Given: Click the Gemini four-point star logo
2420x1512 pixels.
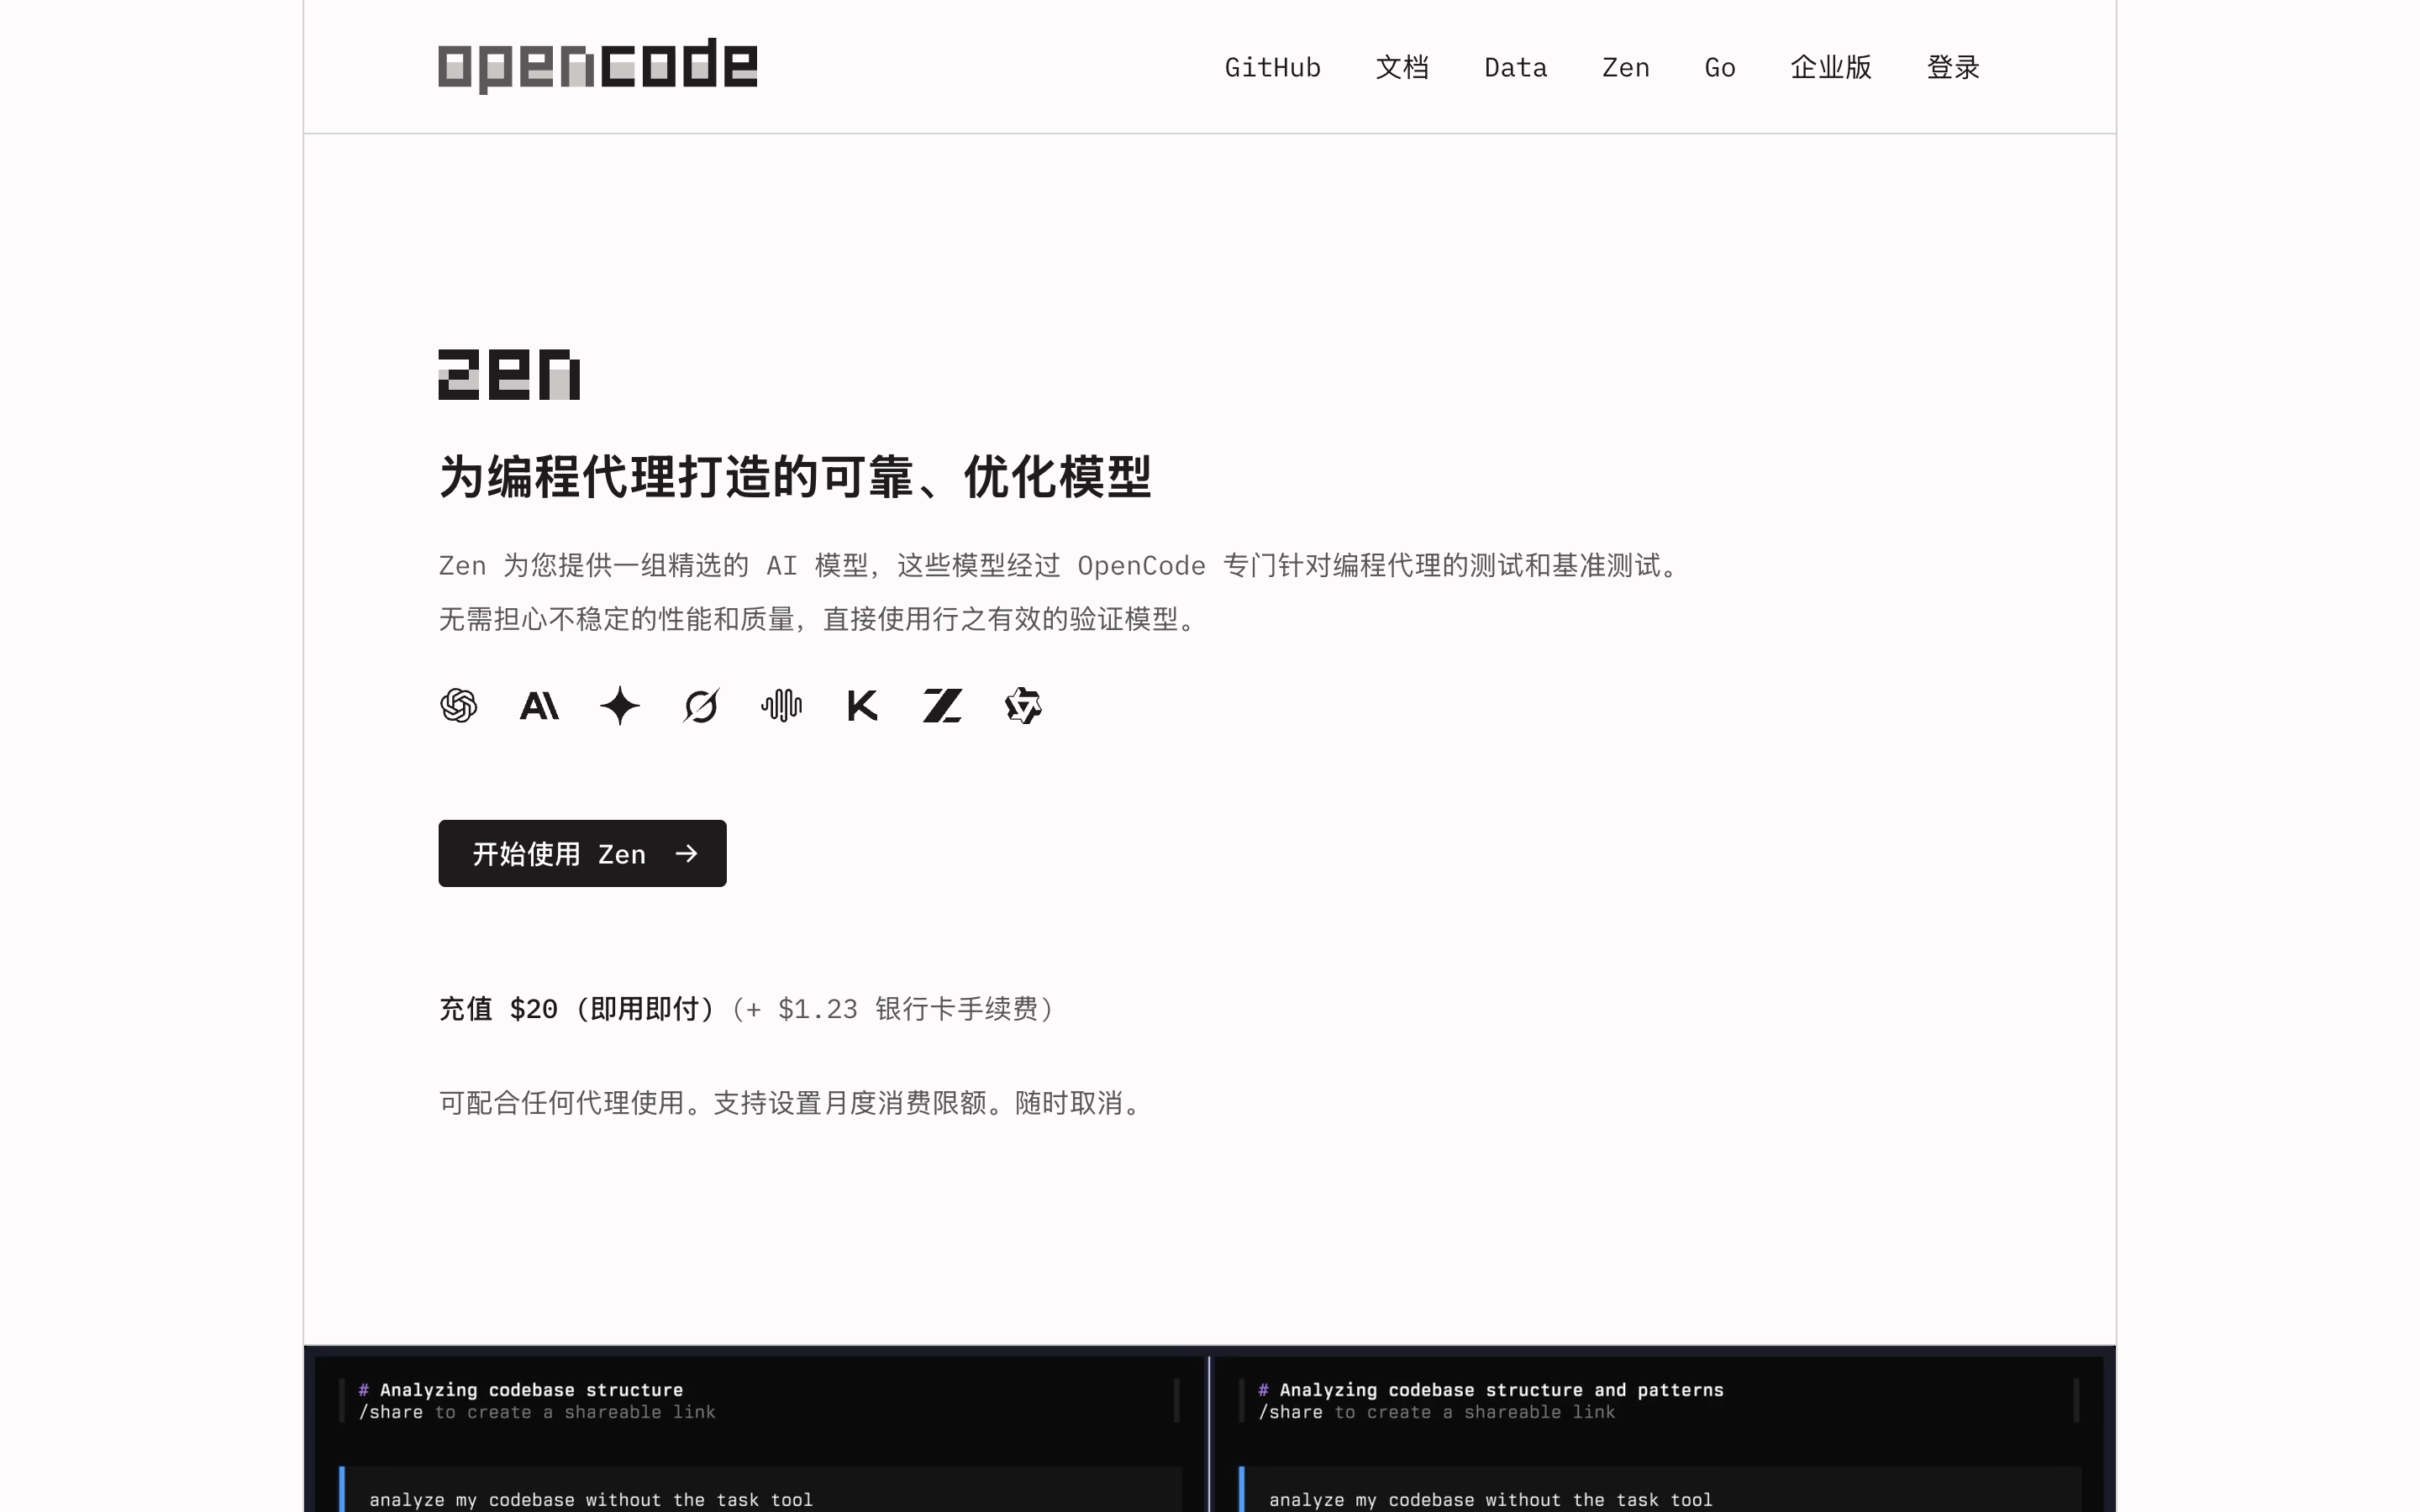Looking at the screenshot, I should (620, 706).
